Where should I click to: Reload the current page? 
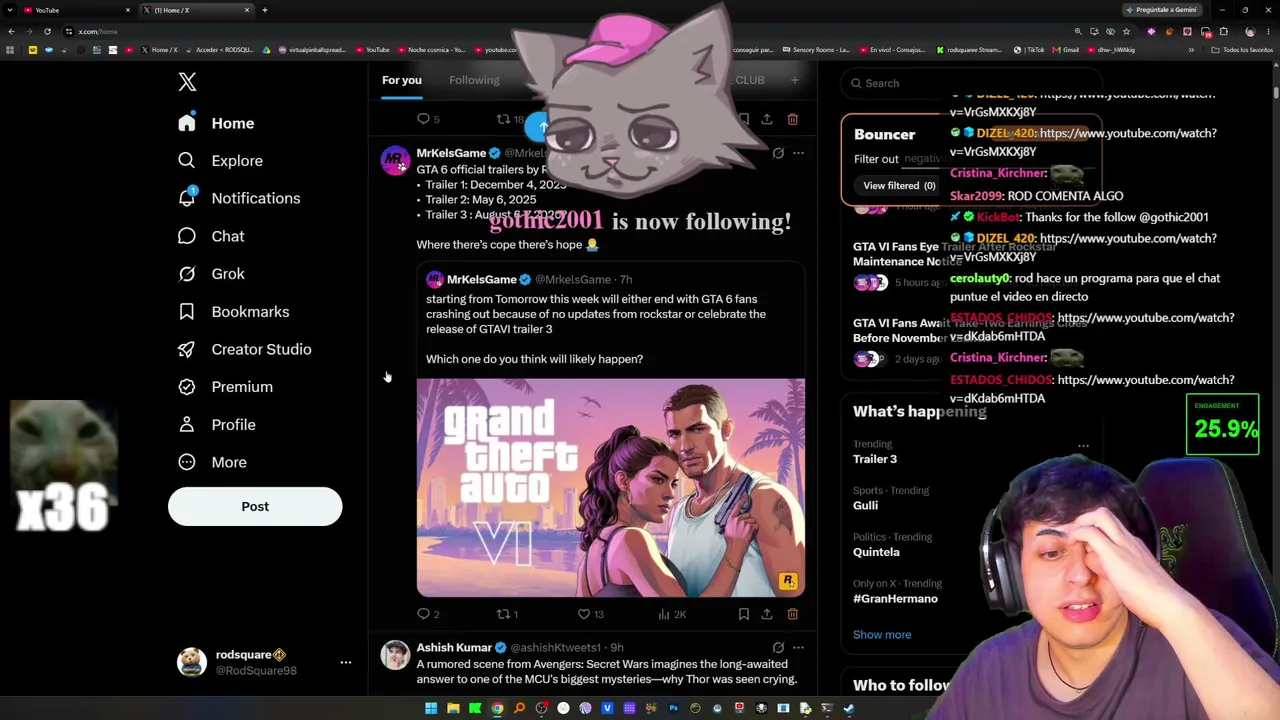[47, 31]
